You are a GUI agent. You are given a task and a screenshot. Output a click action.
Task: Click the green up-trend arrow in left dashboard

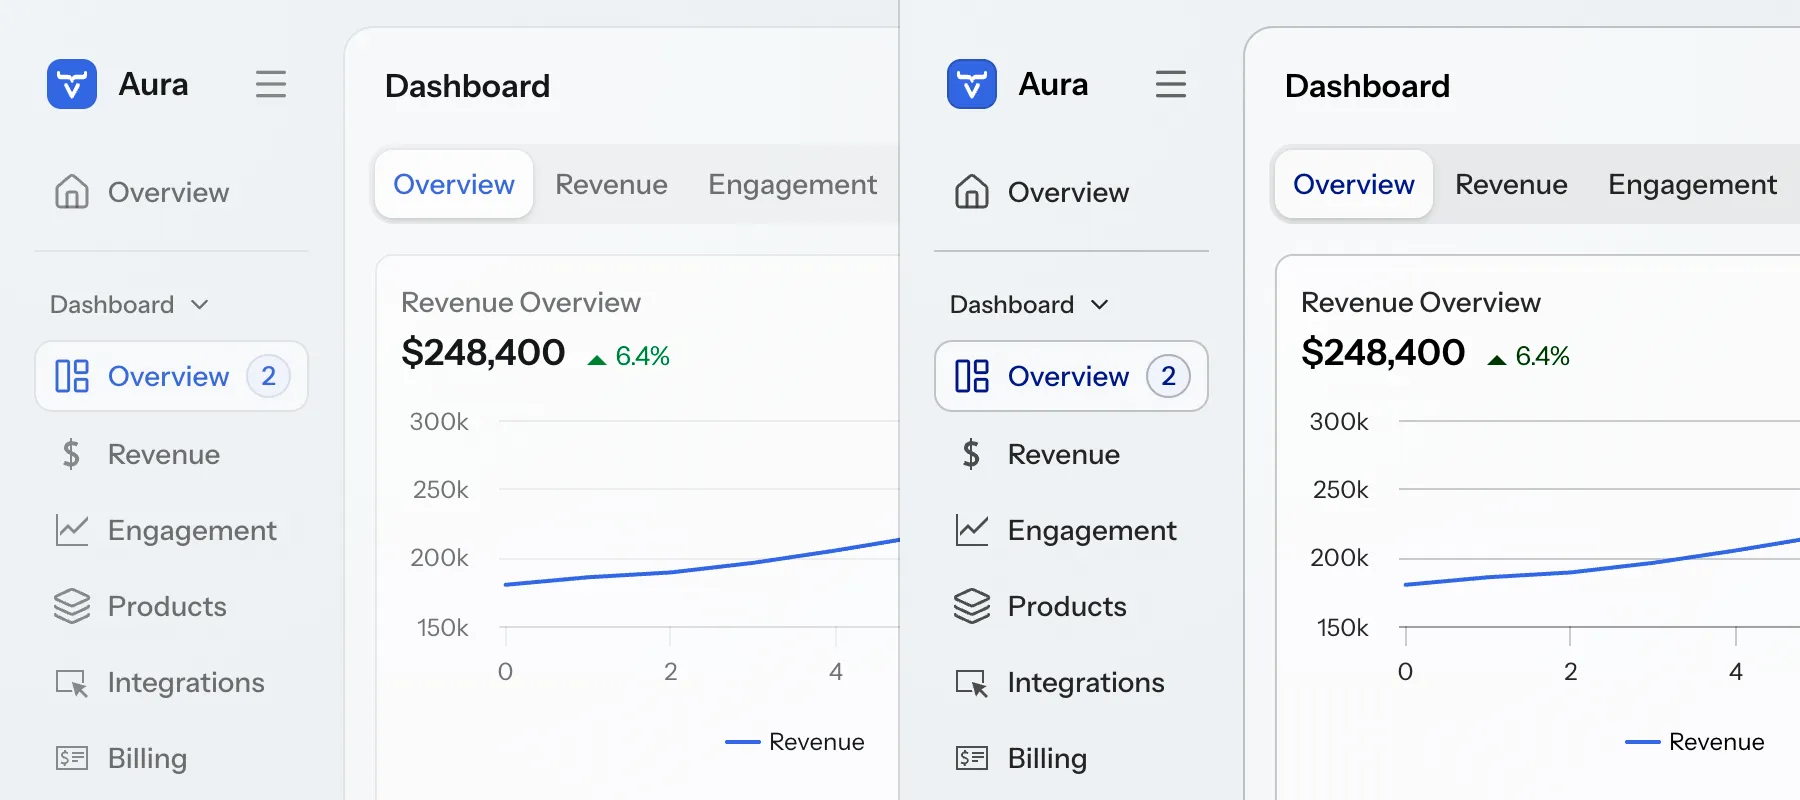tap(597, 360)
